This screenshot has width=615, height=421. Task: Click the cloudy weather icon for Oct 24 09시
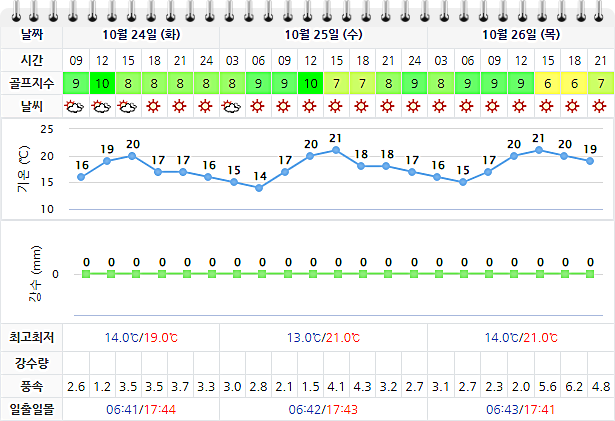pyautogui.click(x=75, y=106)
